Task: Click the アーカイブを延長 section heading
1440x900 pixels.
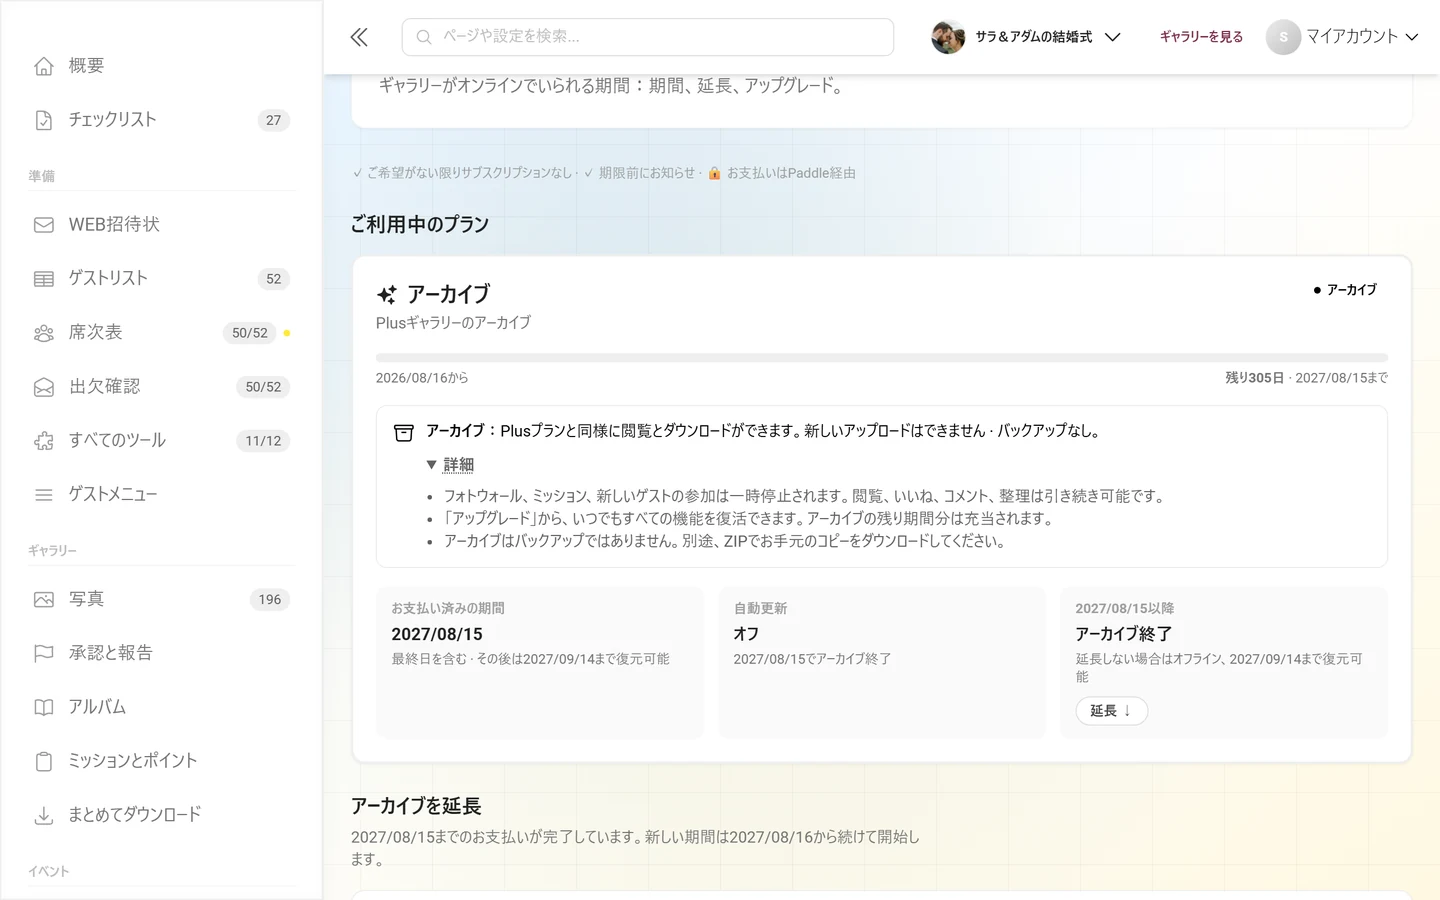Action: tap(416, 806)
